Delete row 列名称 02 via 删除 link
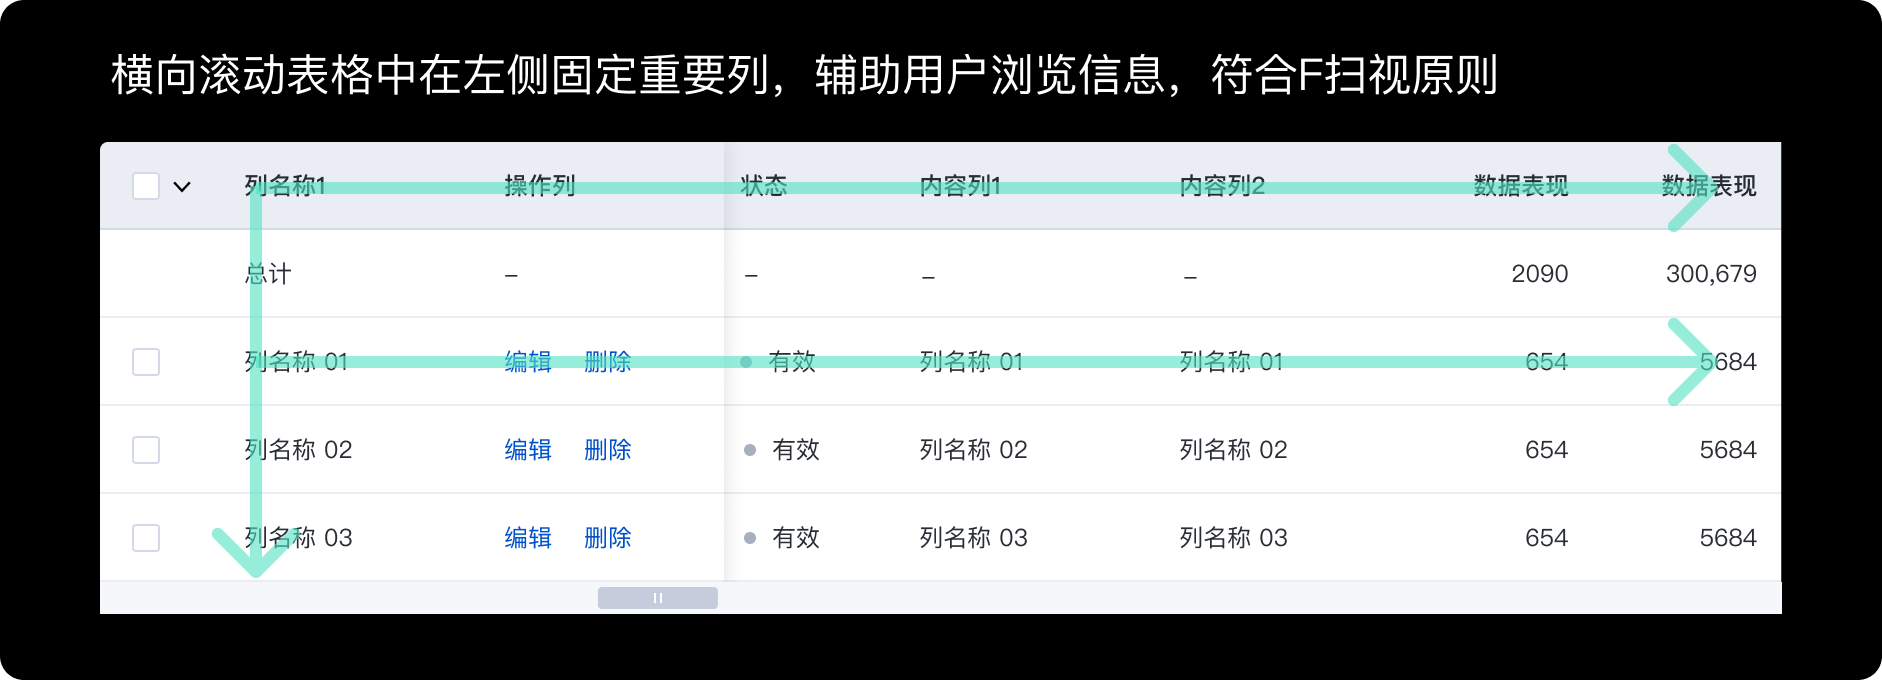 coord(607,450)
